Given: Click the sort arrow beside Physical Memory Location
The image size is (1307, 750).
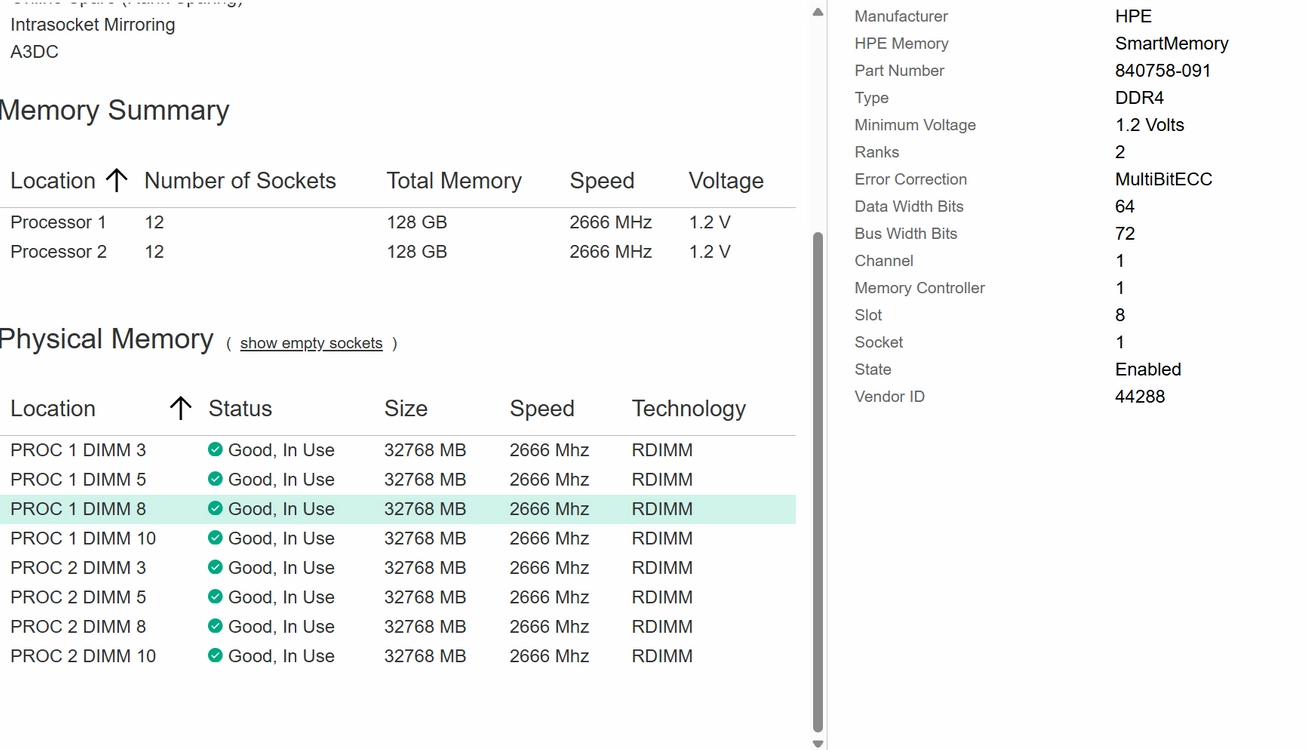Looking at the screenshot, I should click(180, 408).
